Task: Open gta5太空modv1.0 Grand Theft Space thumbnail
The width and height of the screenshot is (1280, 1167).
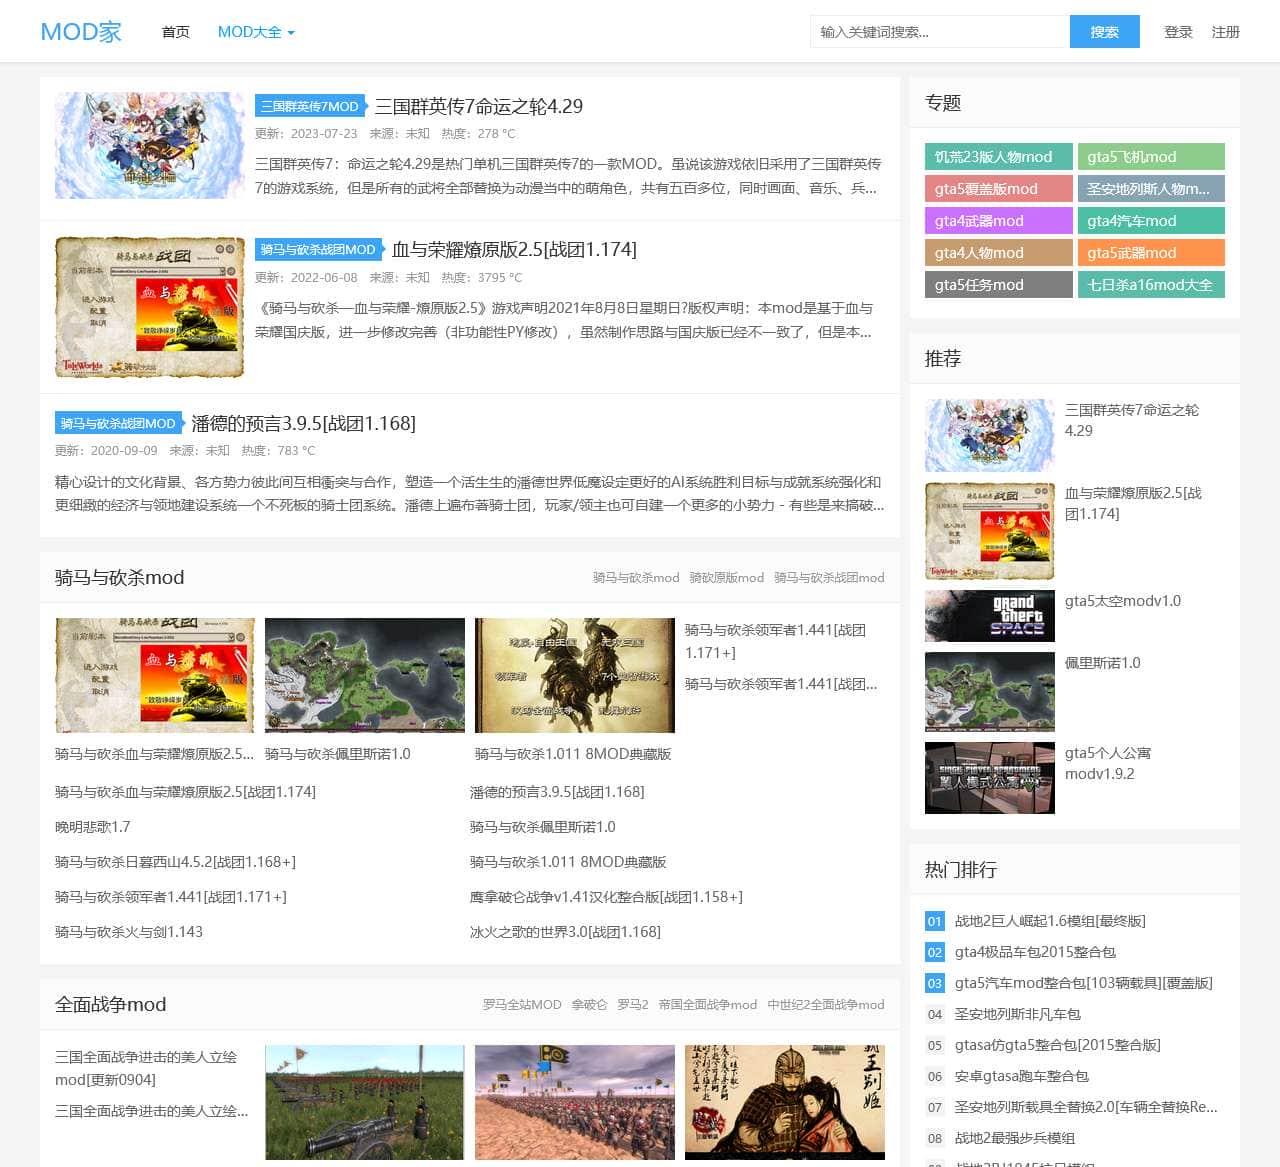Action: (x=990, y=616)
